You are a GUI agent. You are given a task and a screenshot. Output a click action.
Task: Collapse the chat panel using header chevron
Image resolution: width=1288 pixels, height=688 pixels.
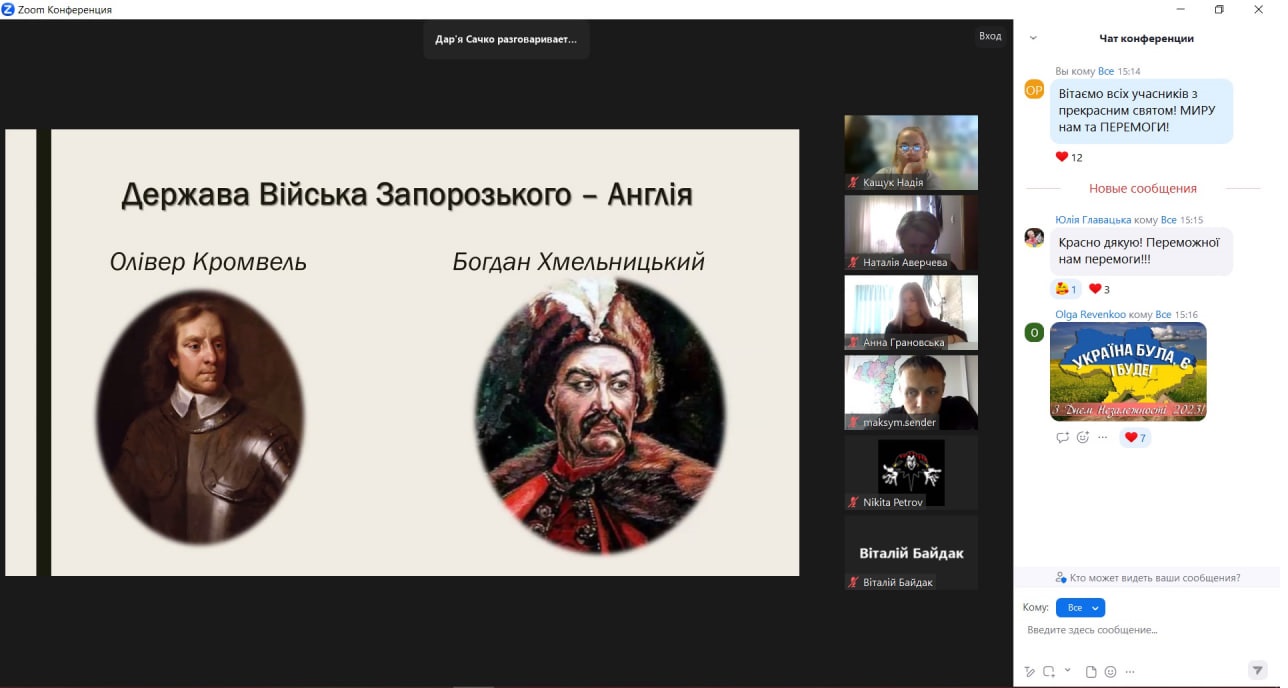(x=1033, y=38)
